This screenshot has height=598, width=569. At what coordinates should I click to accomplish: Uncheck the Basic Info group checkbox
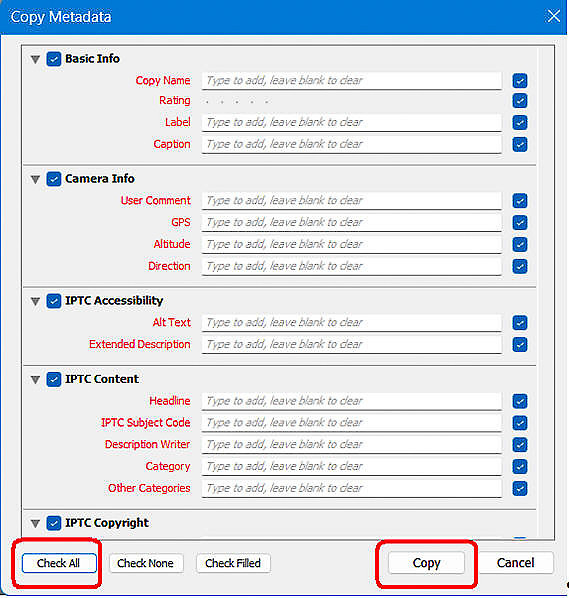click(54, 59)
